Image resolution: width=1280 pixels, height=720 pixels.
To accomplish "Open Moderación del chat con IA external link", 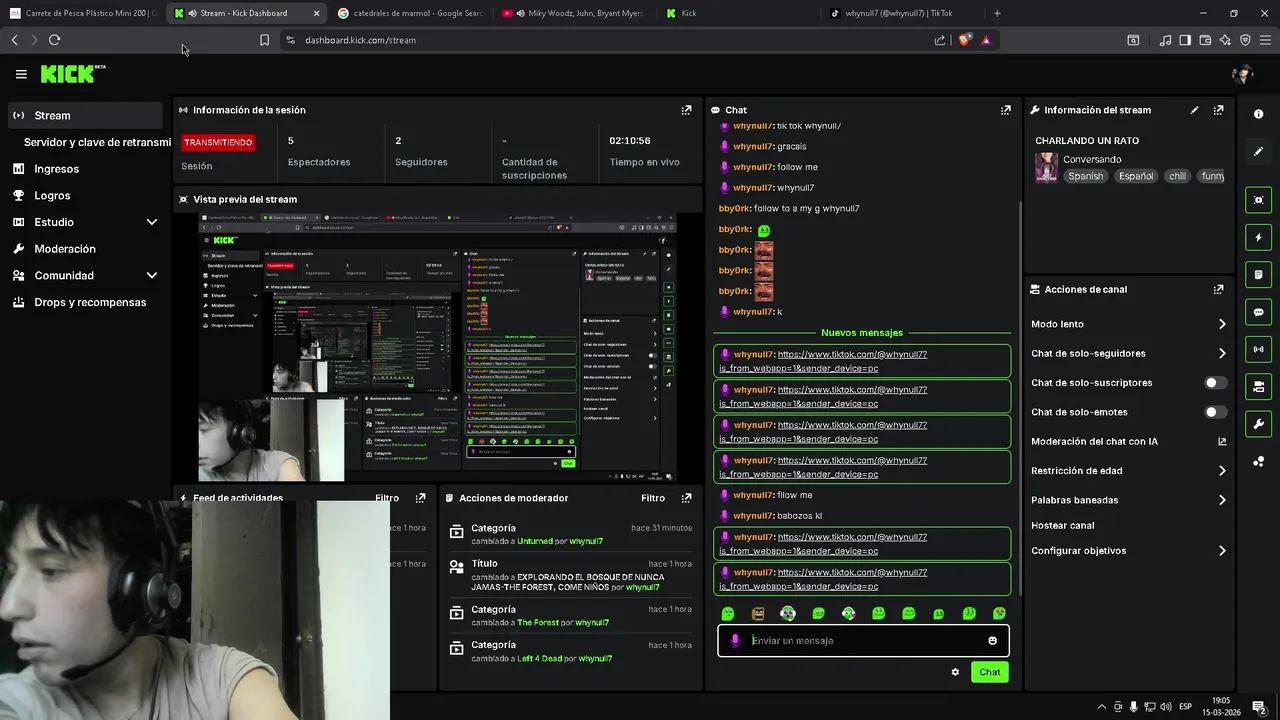I will [x=1222, y=441].
